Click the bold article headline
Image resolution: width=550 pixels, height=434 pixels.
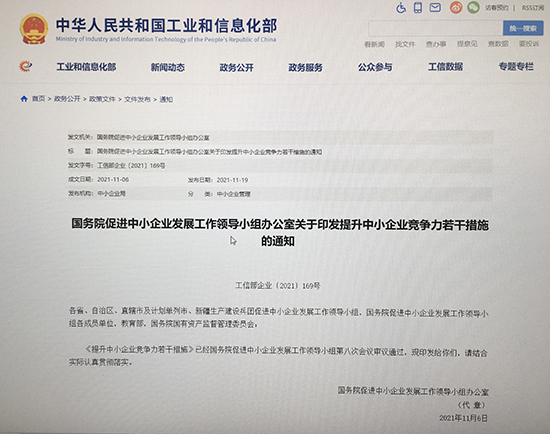tap(280, 232)
